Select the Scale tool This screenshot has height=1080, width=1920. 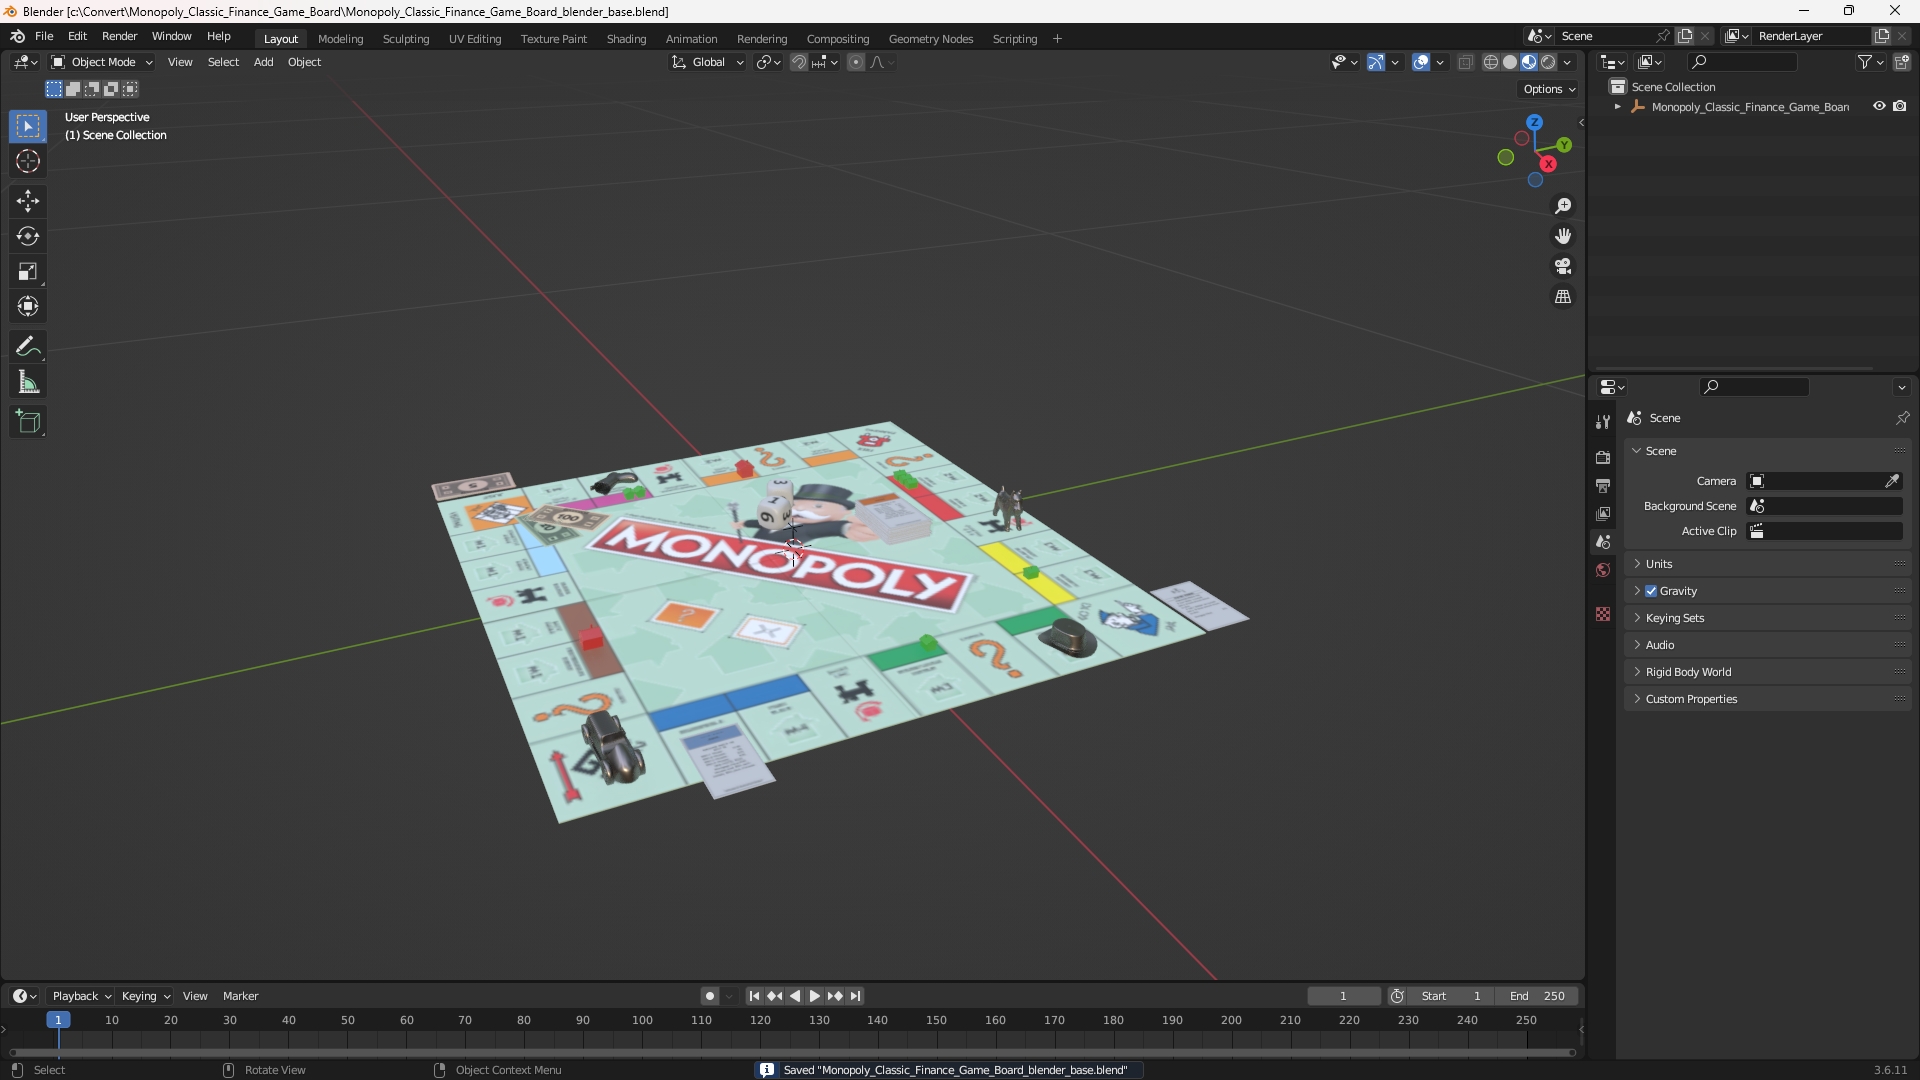pos(28,271)
